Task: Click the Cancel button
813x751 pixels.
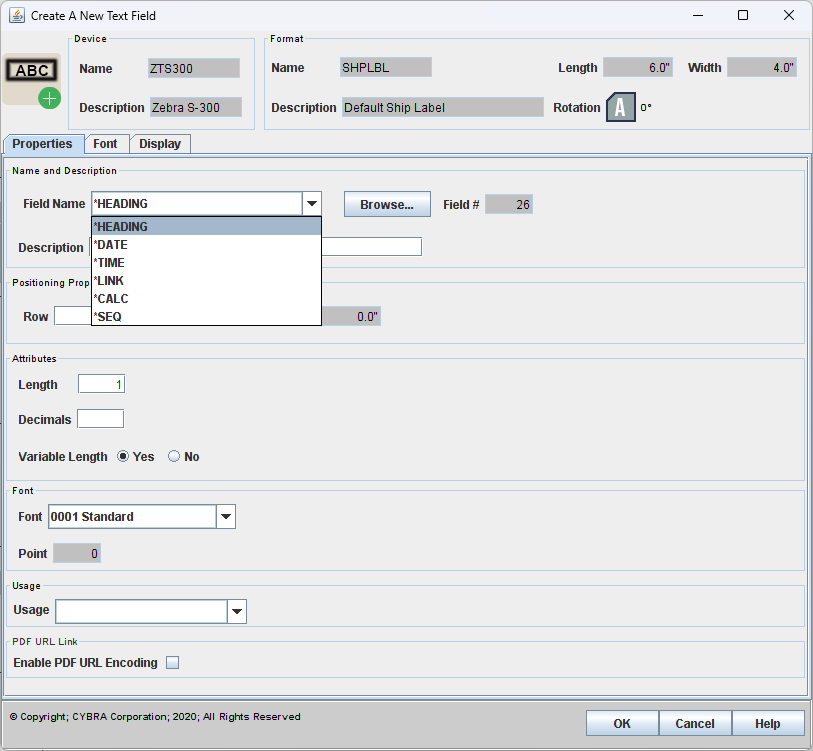Action: (x=695, y=723)
